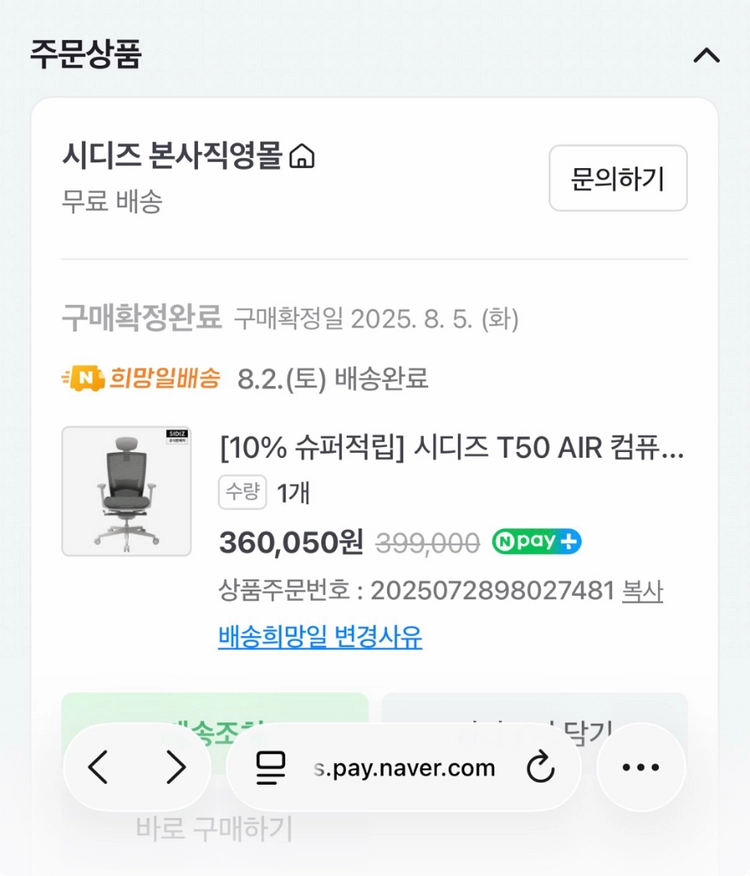Collapse the 주문상품 section chevron
The width and height of the screenshot is (750, 876).
(706, 55)
